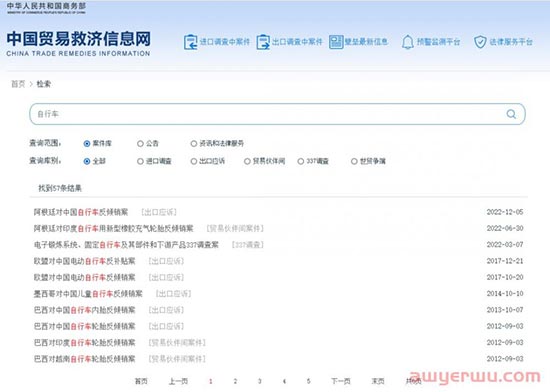
Task: Click the 中华人民共和国商务部 header text
Action: click(46, 6)
